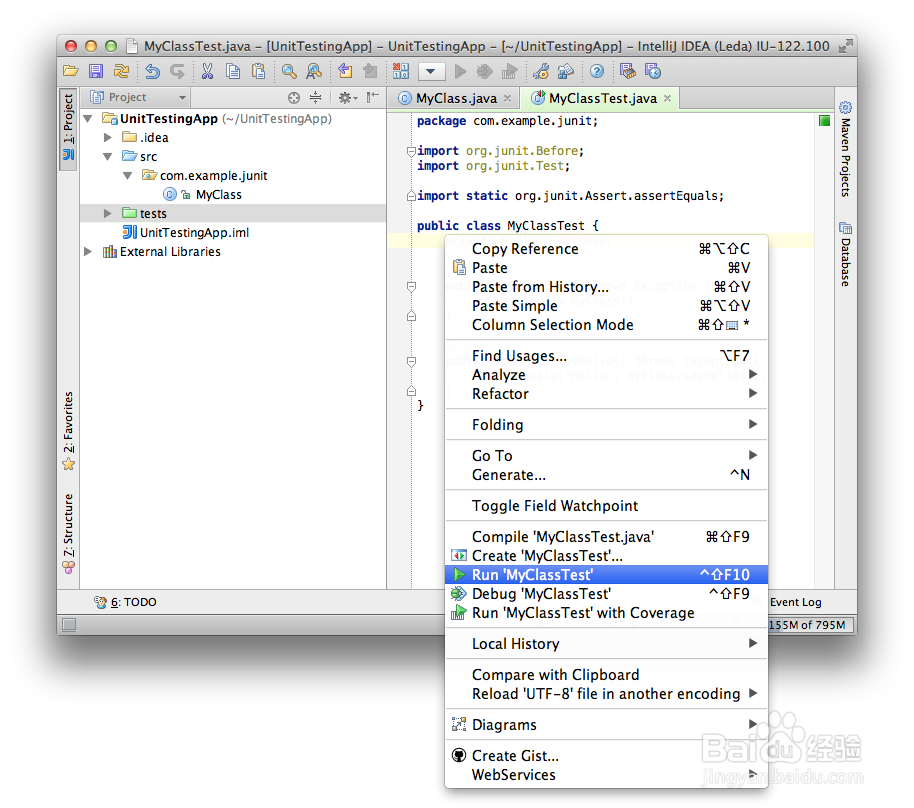The height and width of the screenshot is (808, 914).
Task: Choose Copy Reference from context menu
Action: 606,249
